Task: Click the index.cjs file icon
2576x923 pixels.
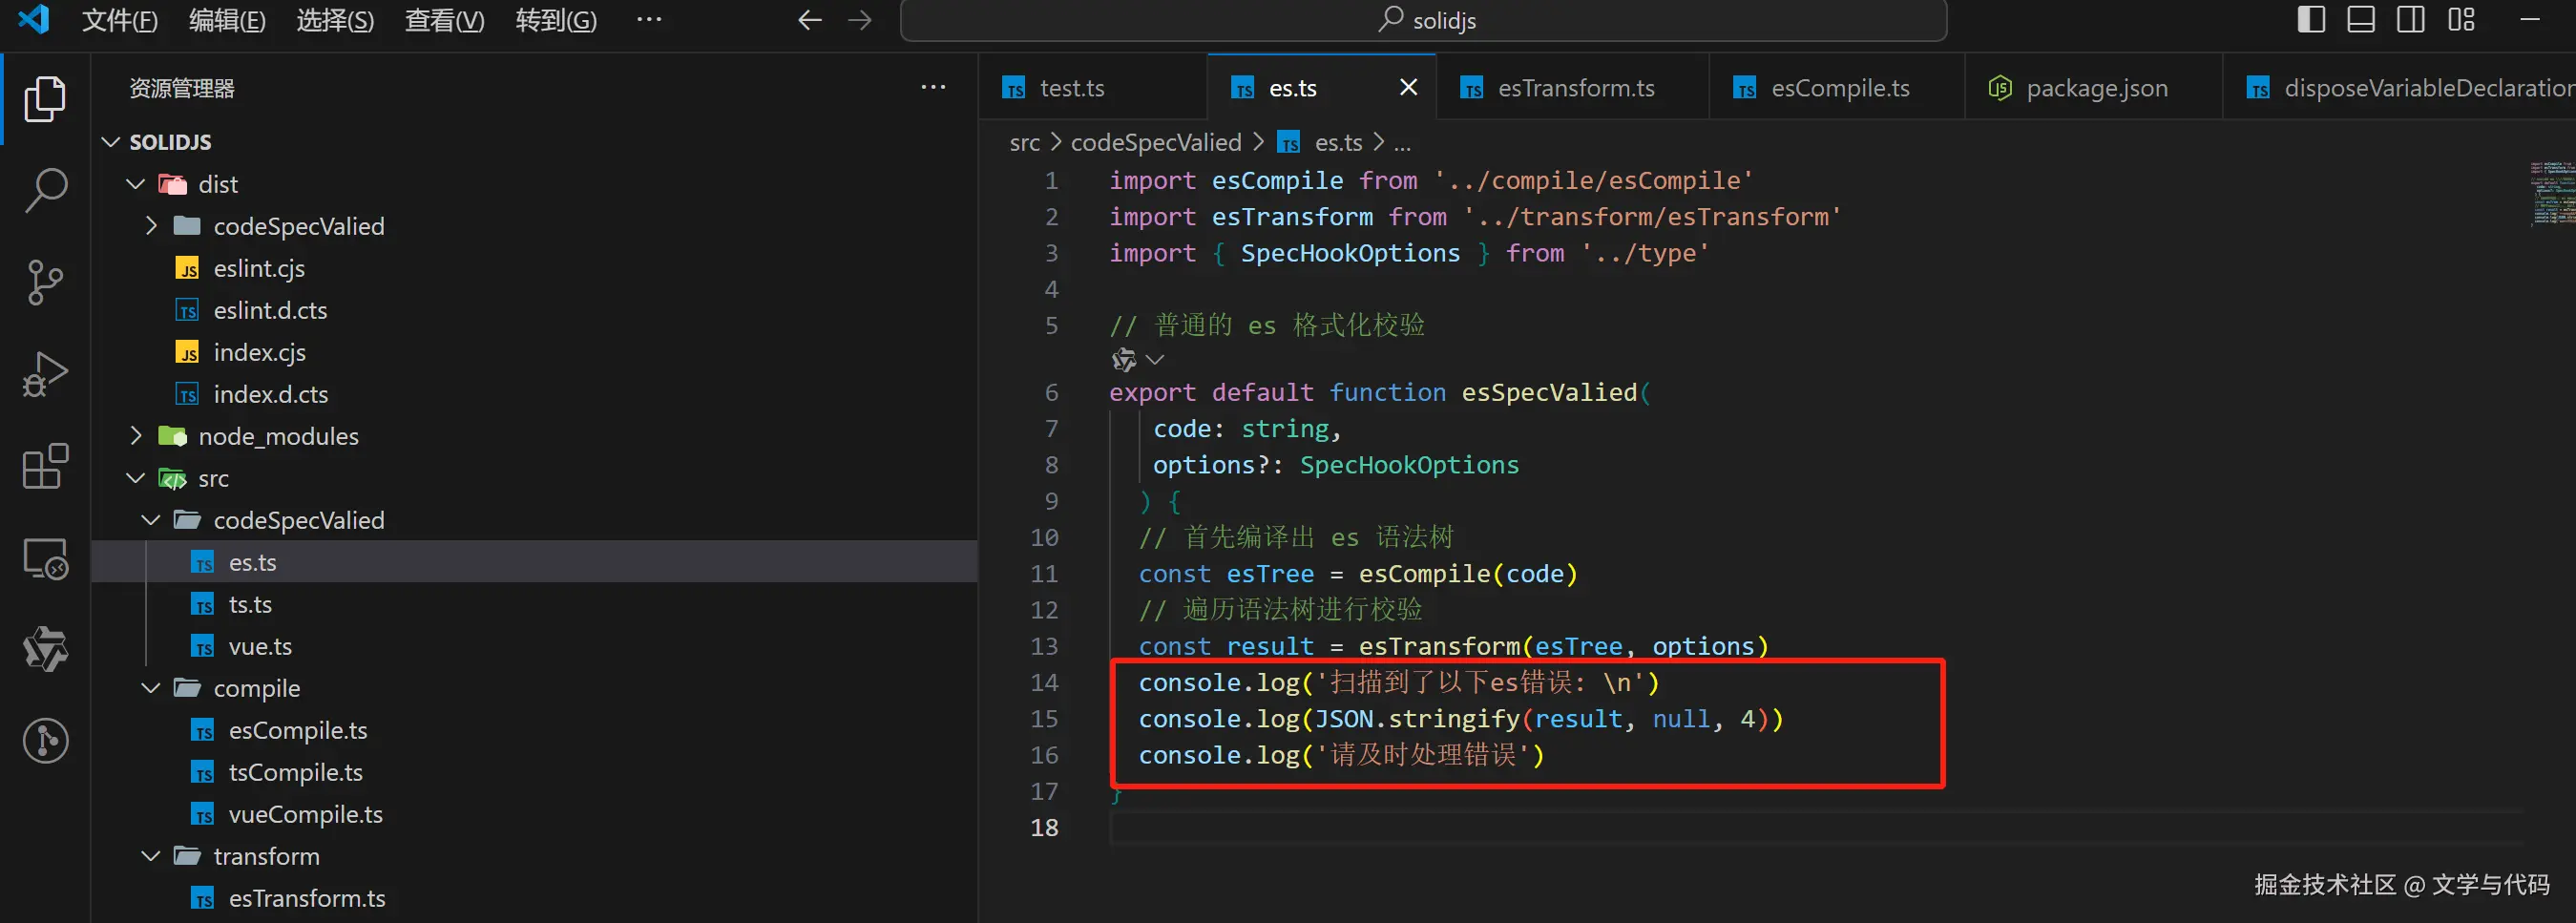Action: [187, 353]
